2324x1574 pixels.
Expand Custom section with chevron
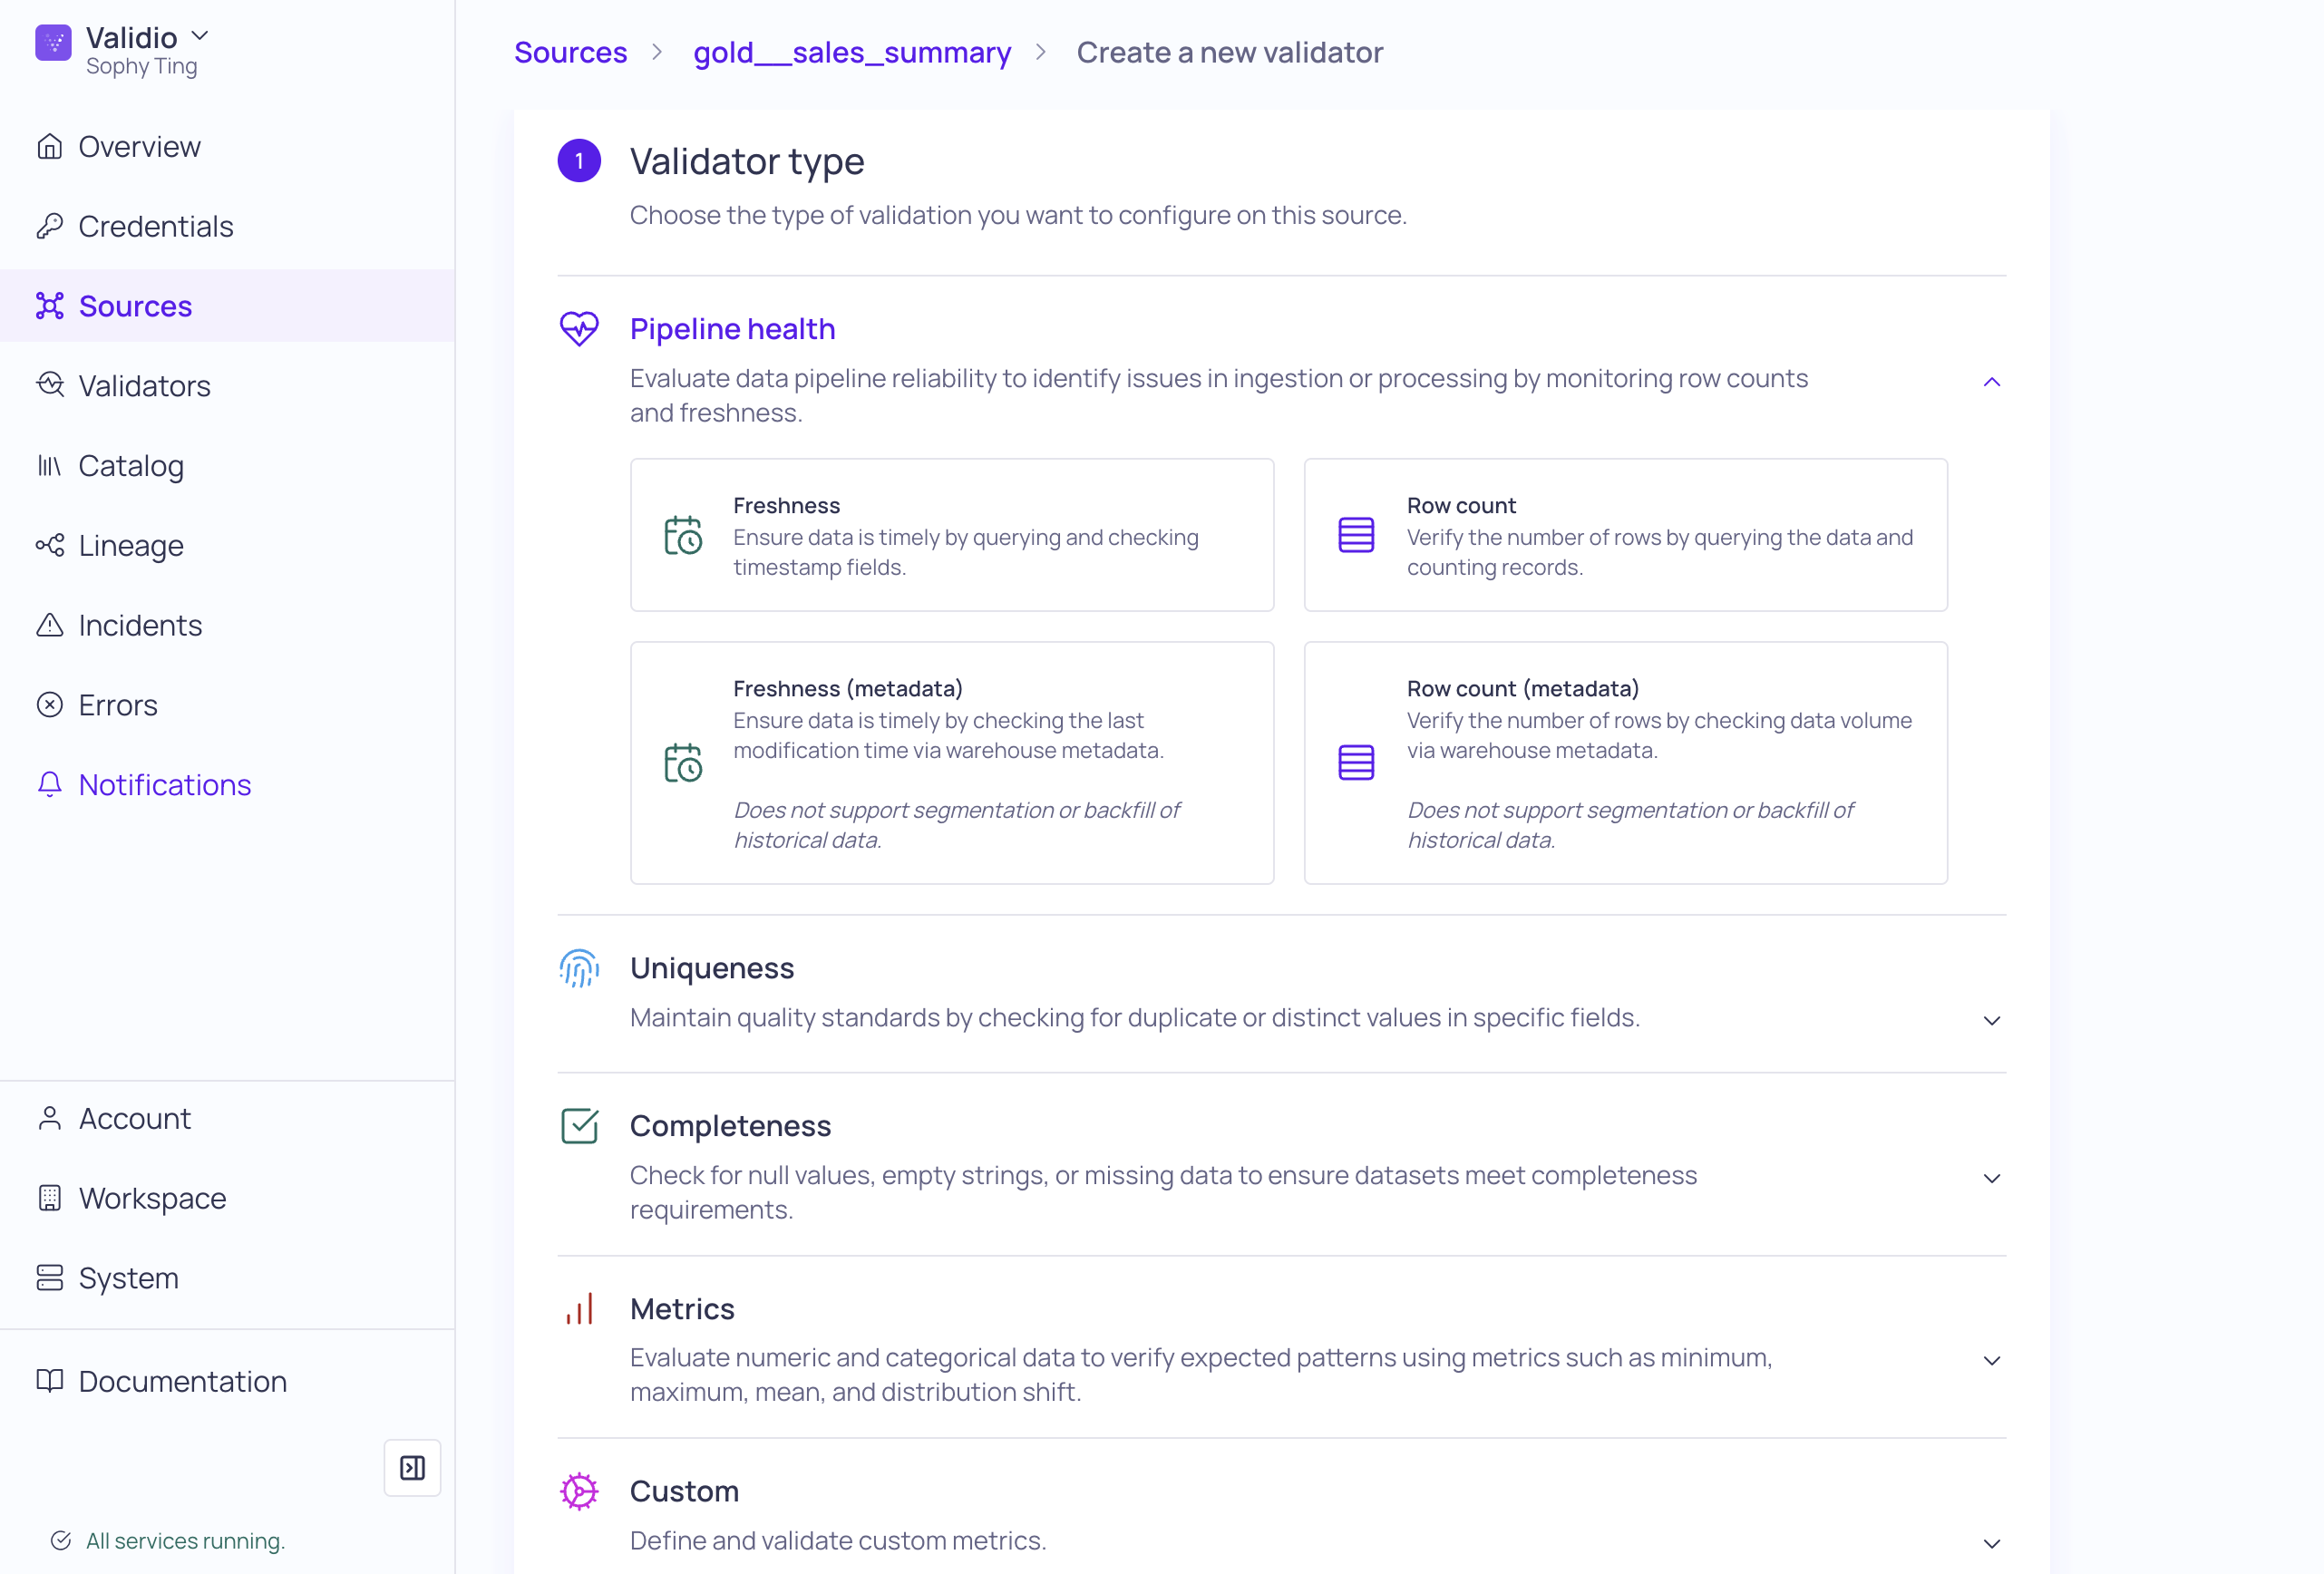tap(1991, 1544)
